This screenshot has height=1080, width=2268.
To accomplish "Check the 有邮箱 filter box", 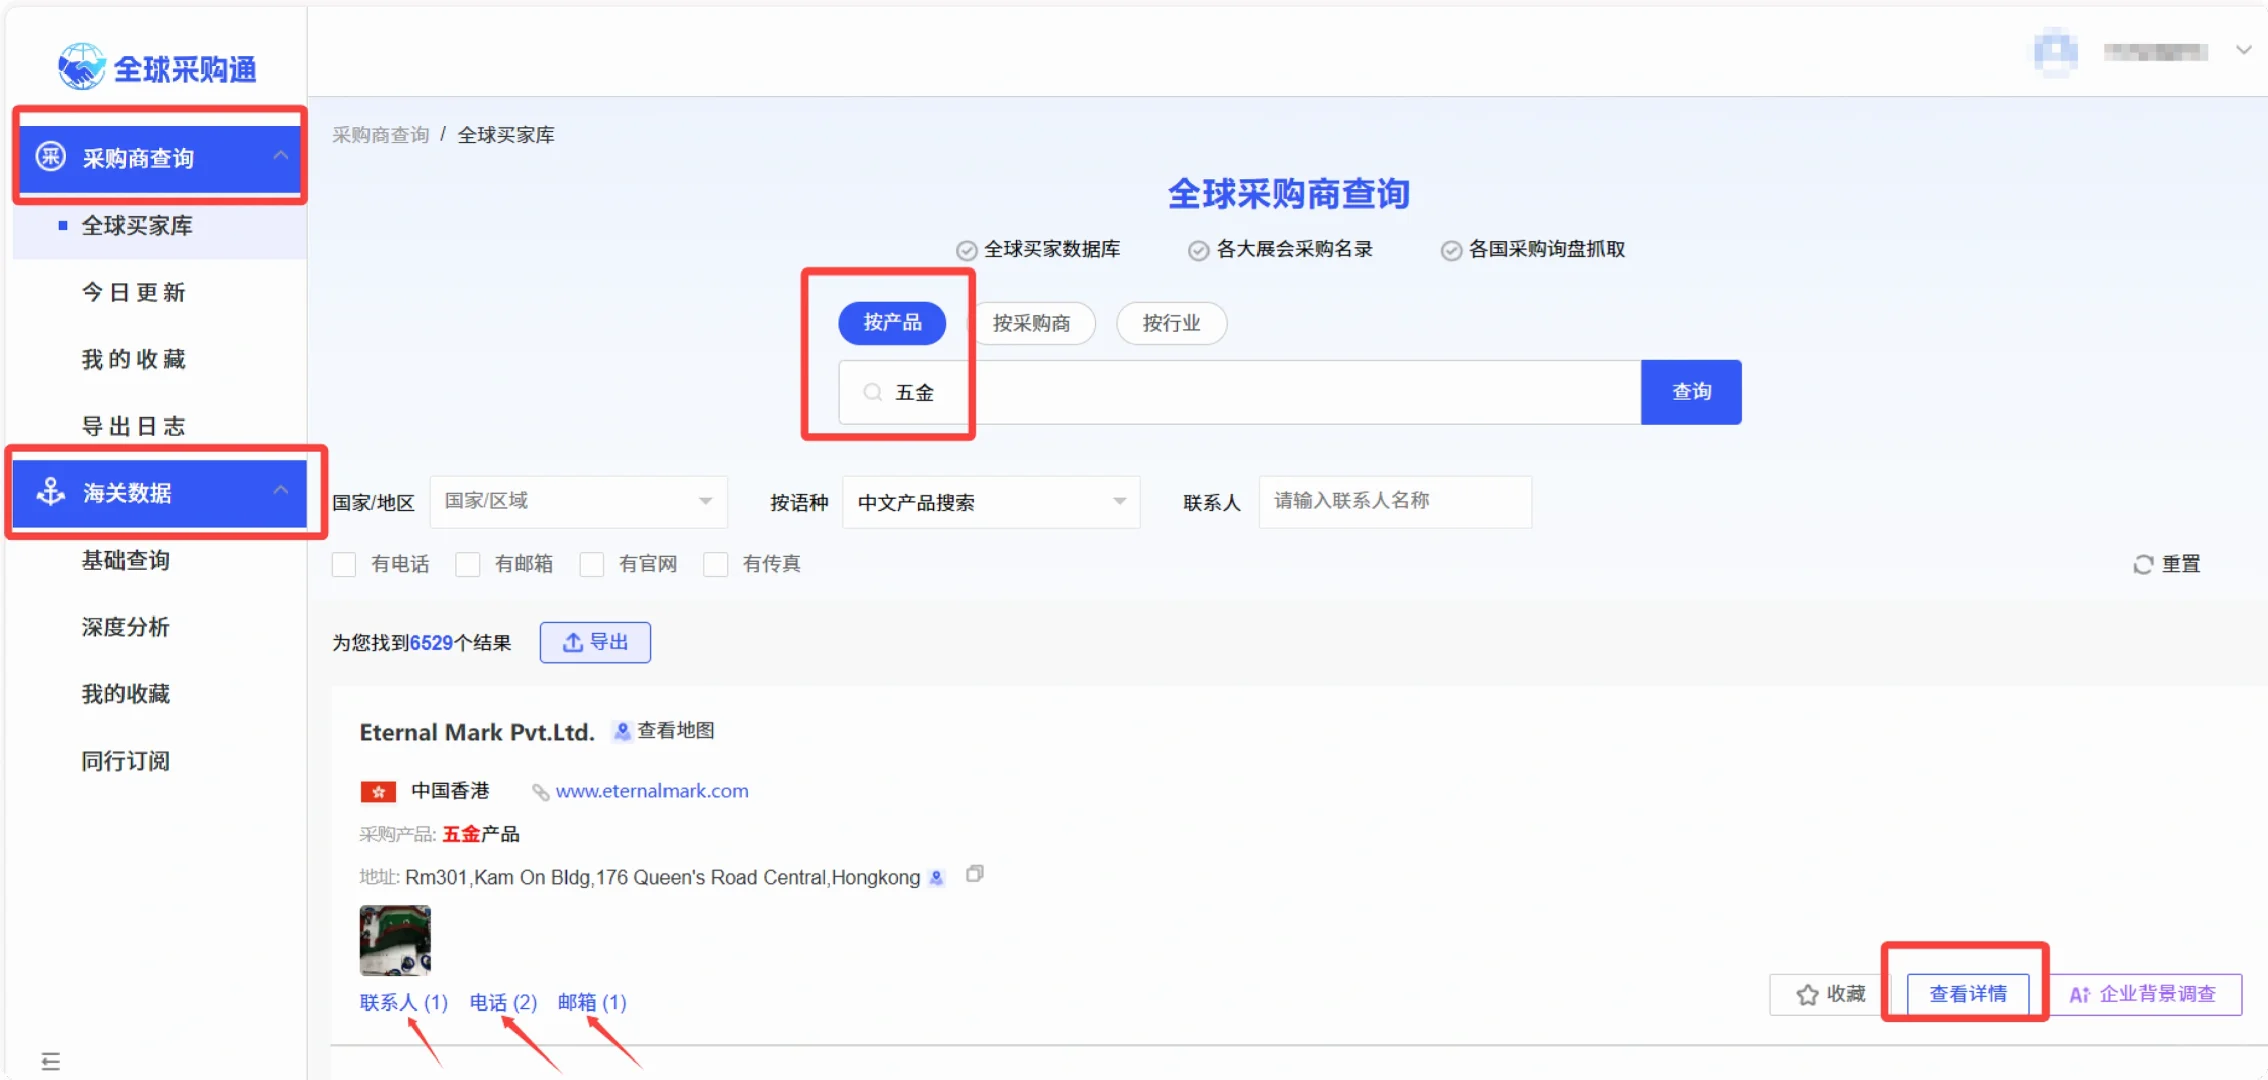I will (468, 565).
